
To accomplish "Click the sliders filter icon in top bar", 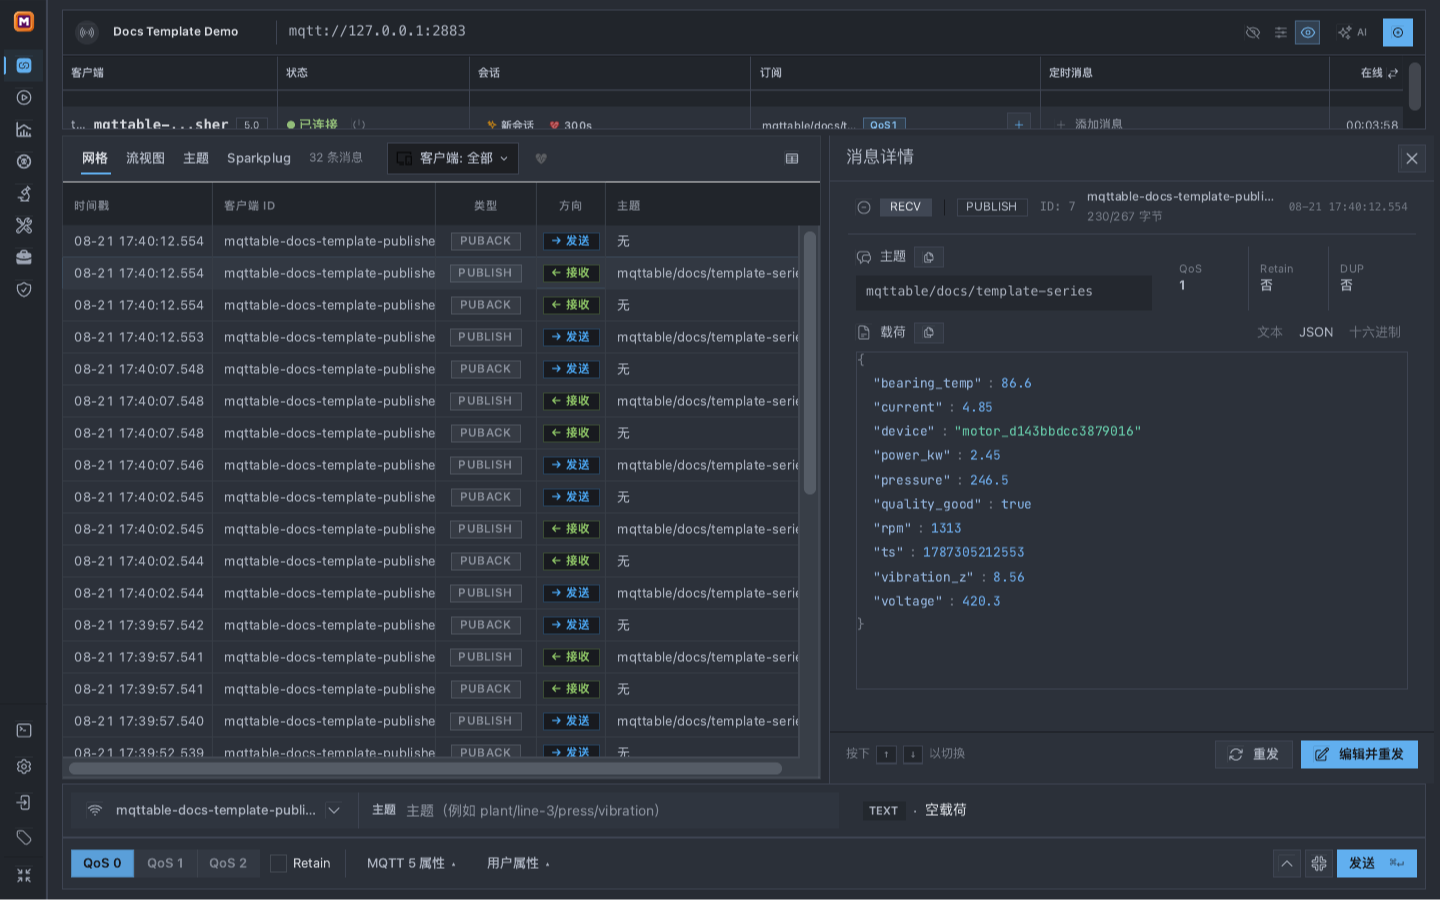I will [1281, 33].
